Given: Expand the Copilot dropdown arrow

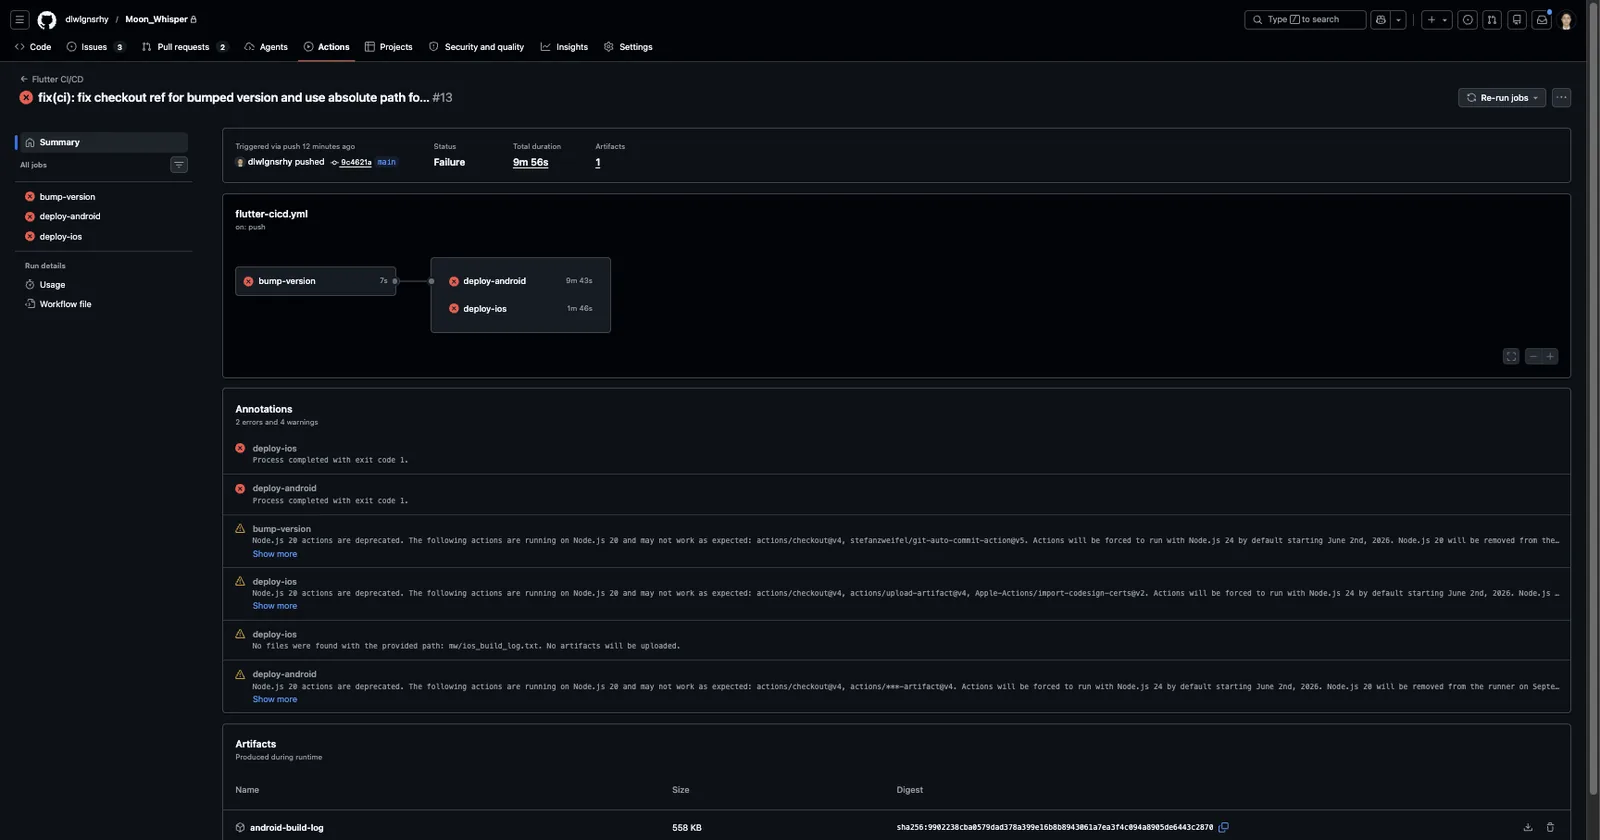Looking at the screenshot, I should pyautogui.click(x=1398, y=19).
